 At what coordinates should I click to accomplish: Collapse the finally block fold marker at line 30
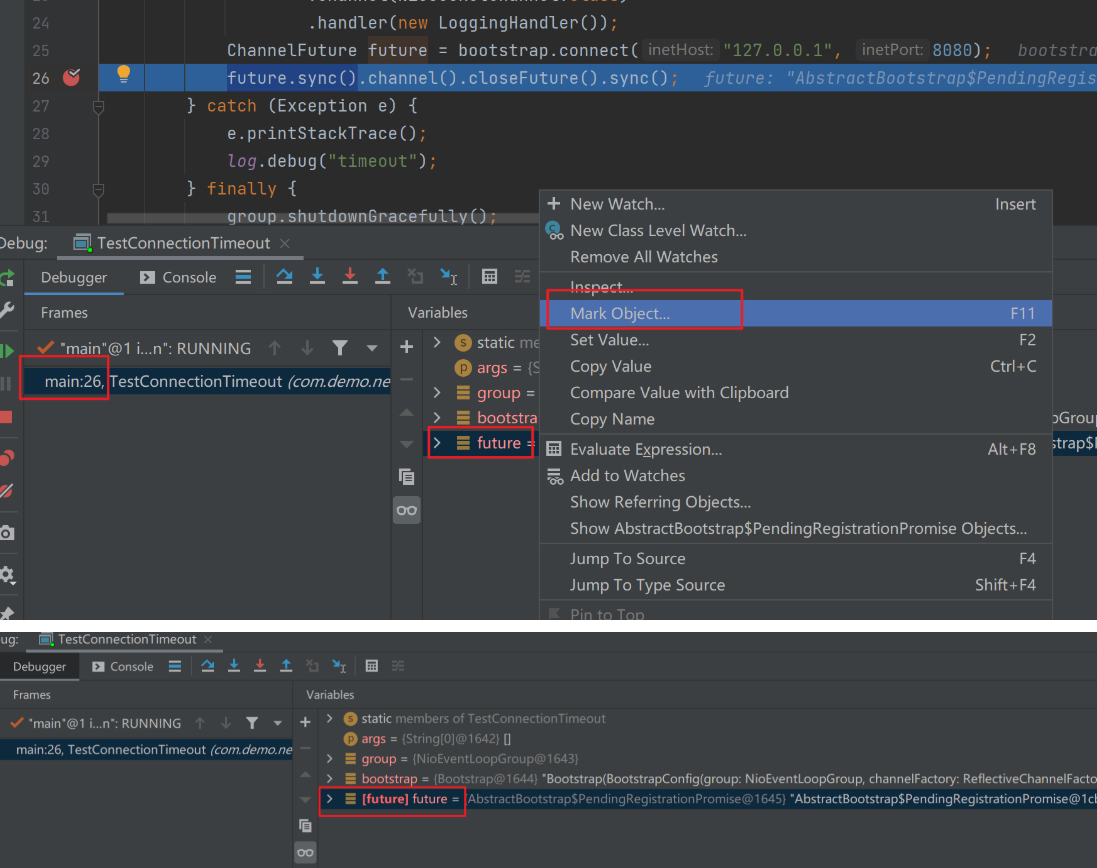pos(98,189)
